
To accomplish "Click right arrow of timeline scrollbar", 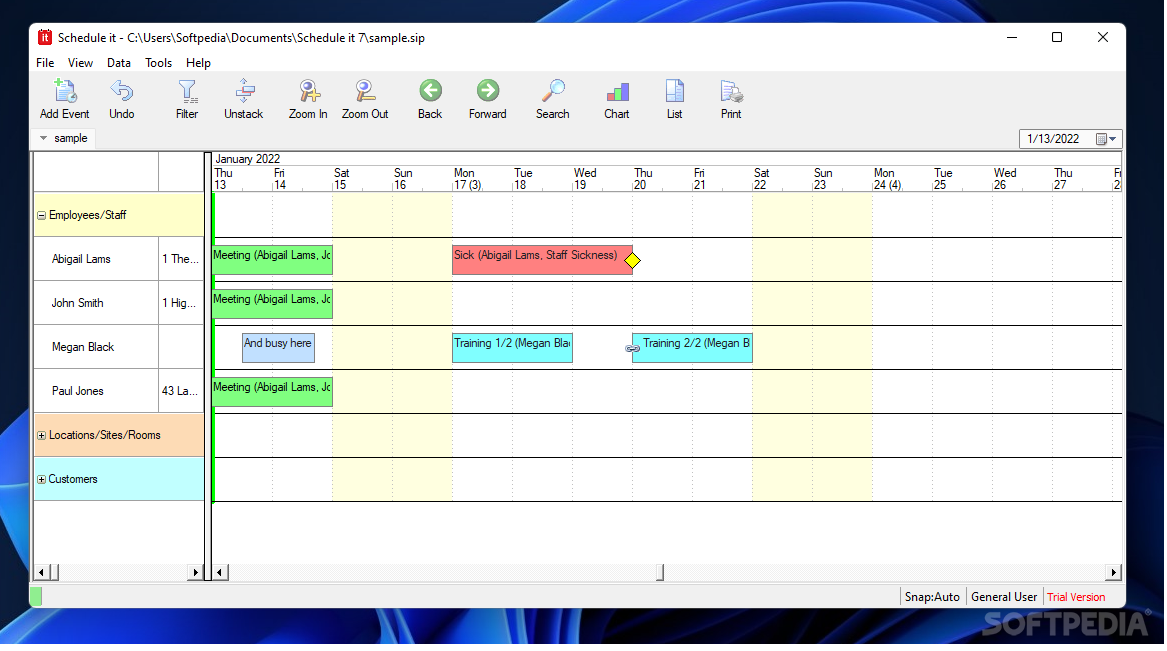I will click(1113, 572).
